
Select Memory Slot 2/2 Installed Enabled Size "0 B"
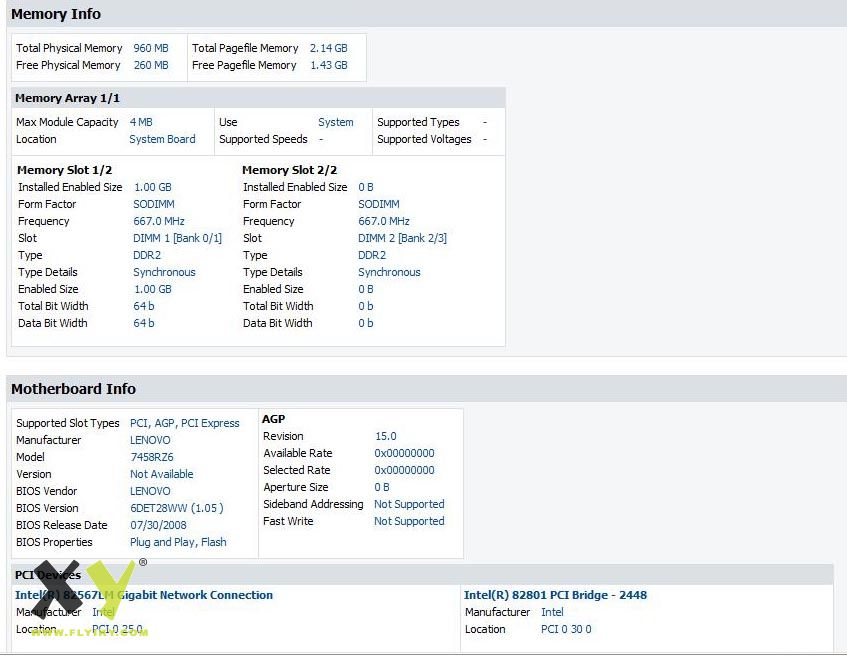pos(366,188)
